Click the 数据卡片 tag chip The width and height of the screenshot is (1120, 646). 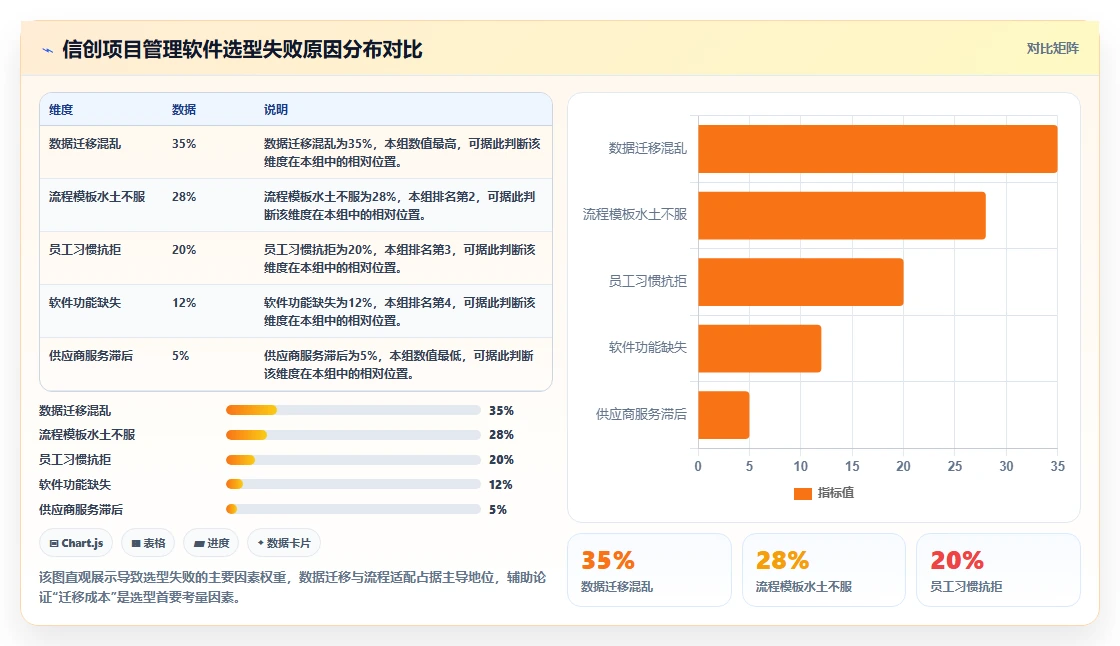pyautogui.click(x=284, y=543)
